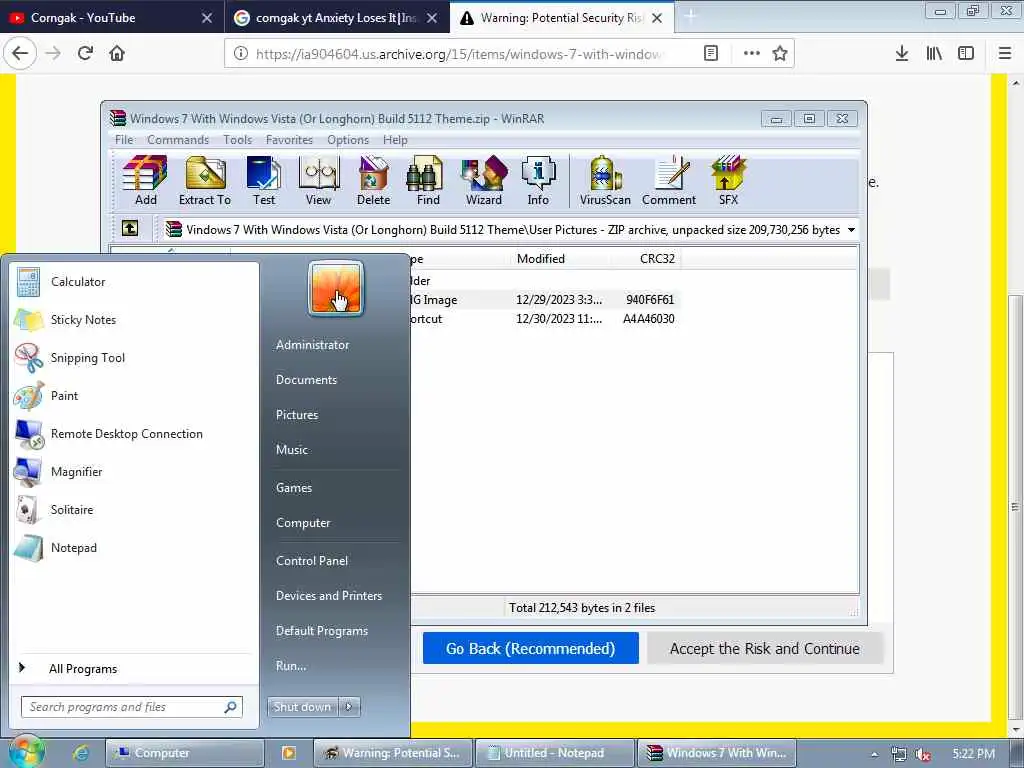Viewport: 1024px width, 768px height.
Task: Click the Test archive icon
Action: (x=264, y=180)
